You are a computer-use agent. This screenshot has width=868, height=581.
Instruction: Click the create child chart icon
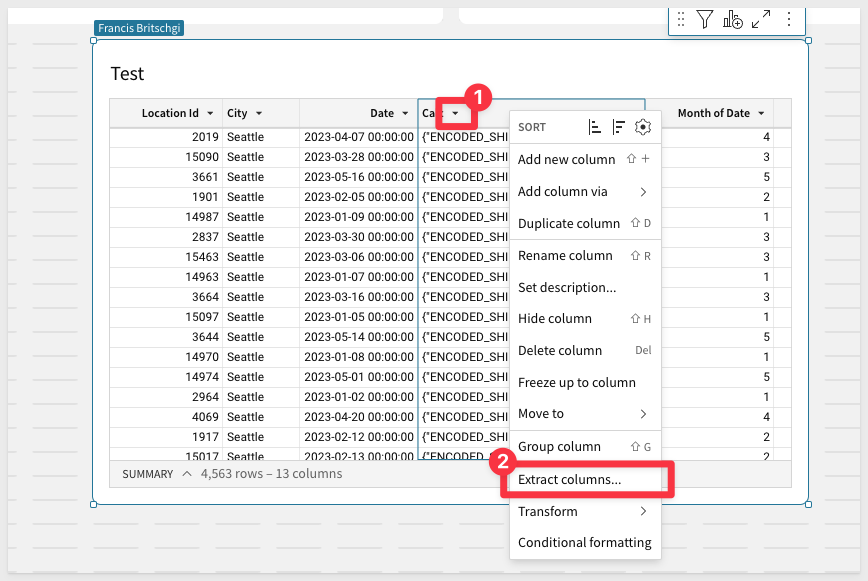point(733,19)
